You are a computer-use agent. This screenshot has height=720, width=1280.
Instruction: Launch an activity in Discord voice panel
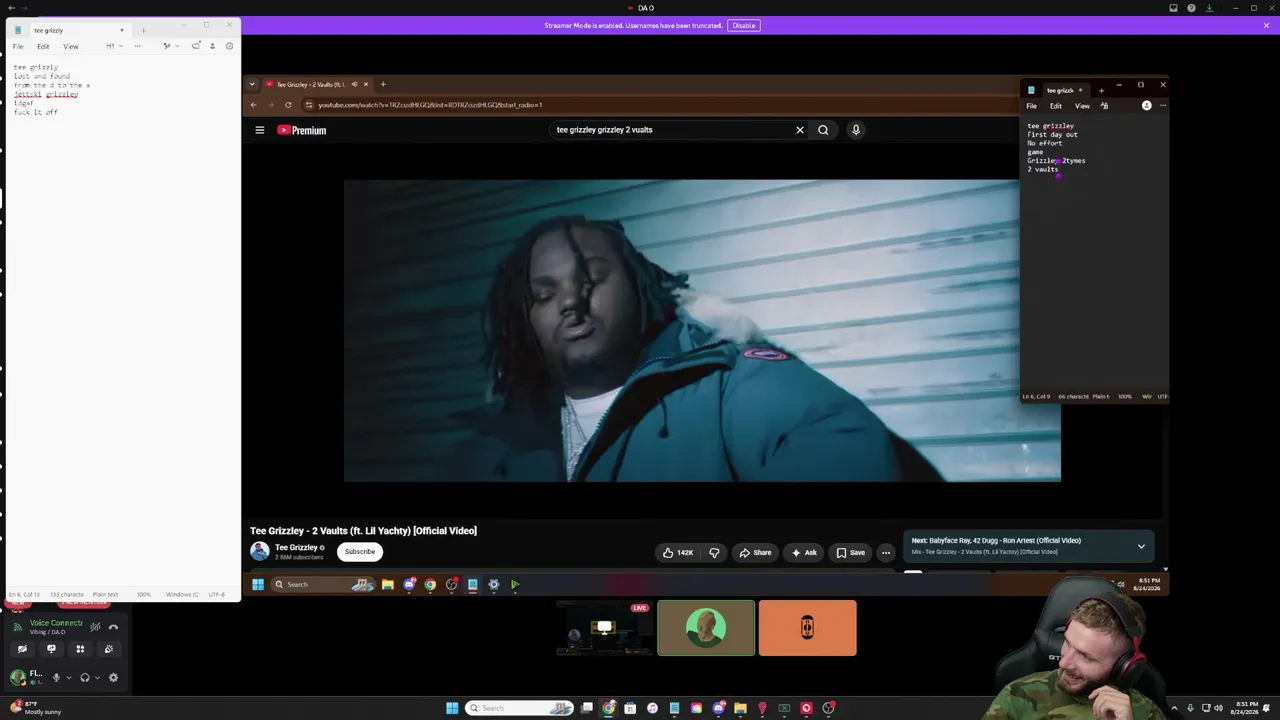click(80, 649)
